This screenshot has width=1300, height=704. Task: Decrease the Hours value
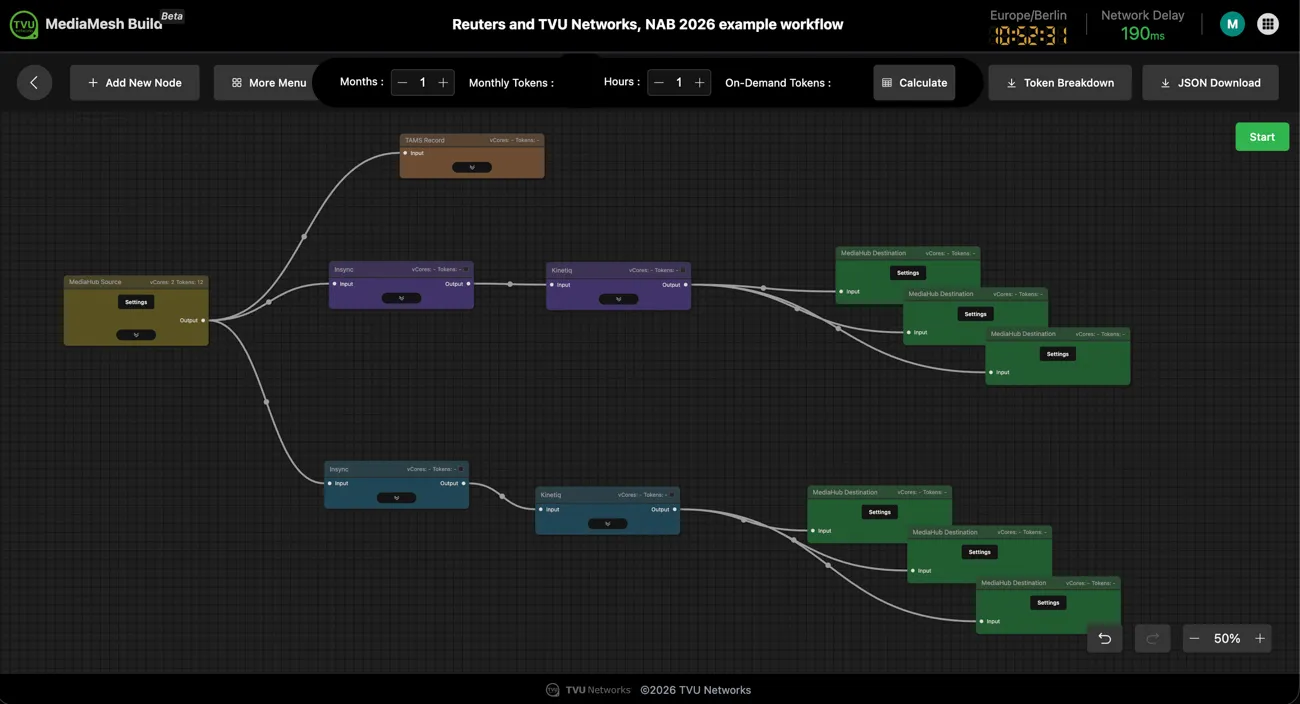pyautogui.click(x=658, y=83)
